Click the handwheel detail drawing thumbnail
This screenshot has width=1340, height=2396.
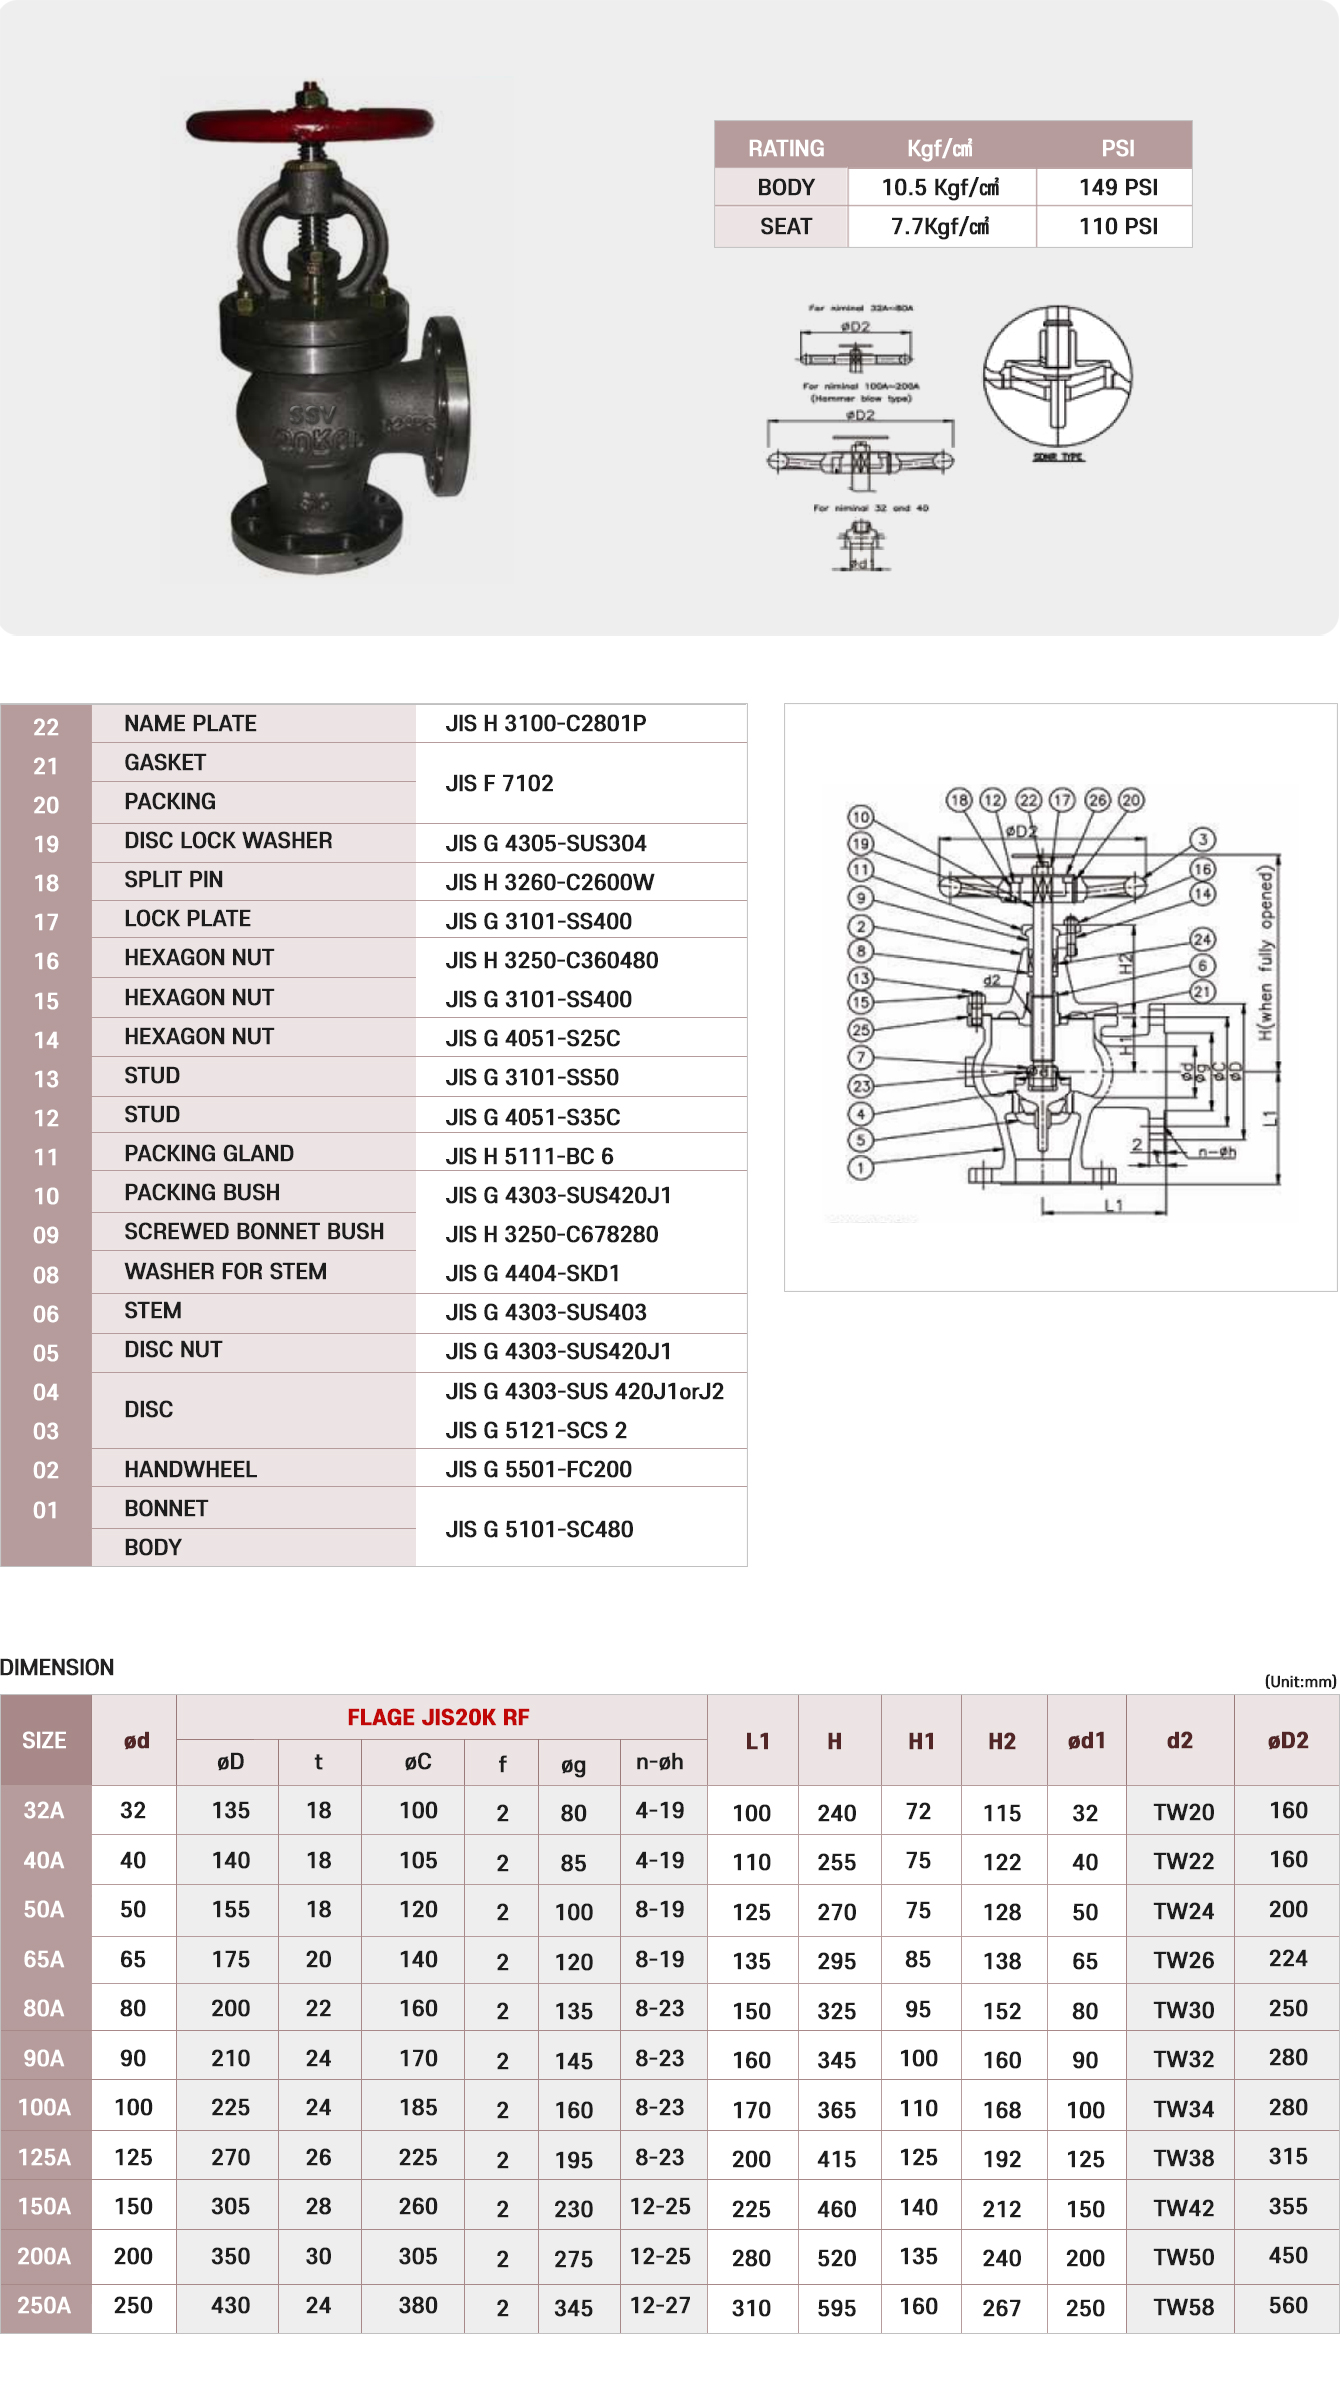pyautogui.click(x=860, y=438)
